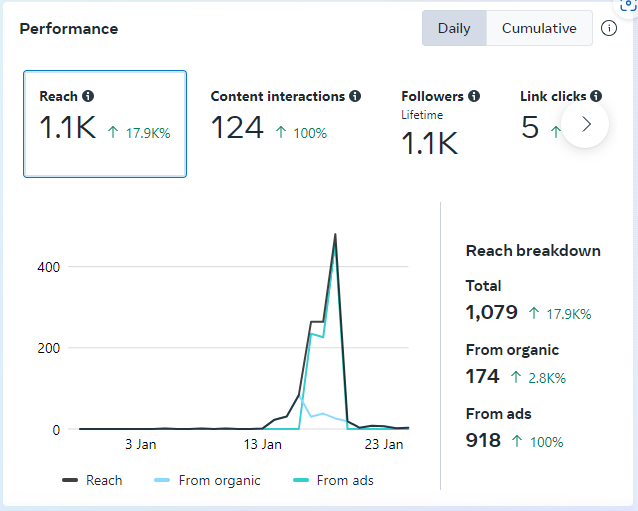Switch to the Cumulative view
The image size is (638, 511).
click(x=539, y=28)
